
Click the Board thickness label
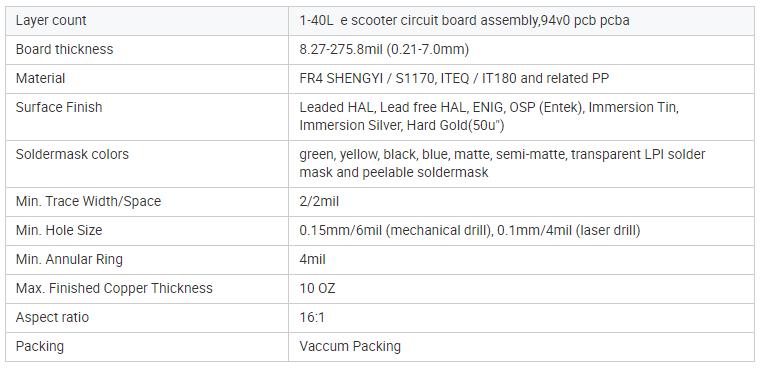[x=64, y=49]
